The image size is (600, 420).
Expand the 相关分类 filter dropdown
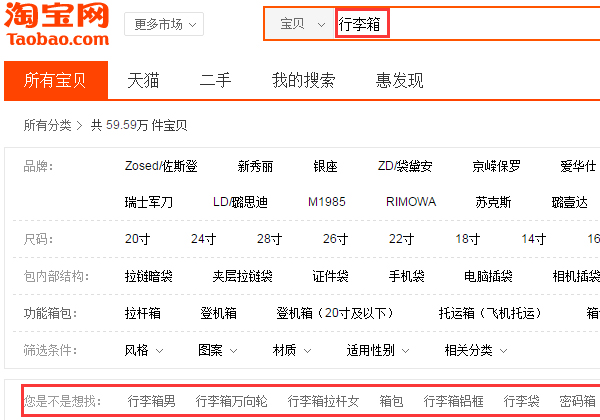tap(476, 350)
